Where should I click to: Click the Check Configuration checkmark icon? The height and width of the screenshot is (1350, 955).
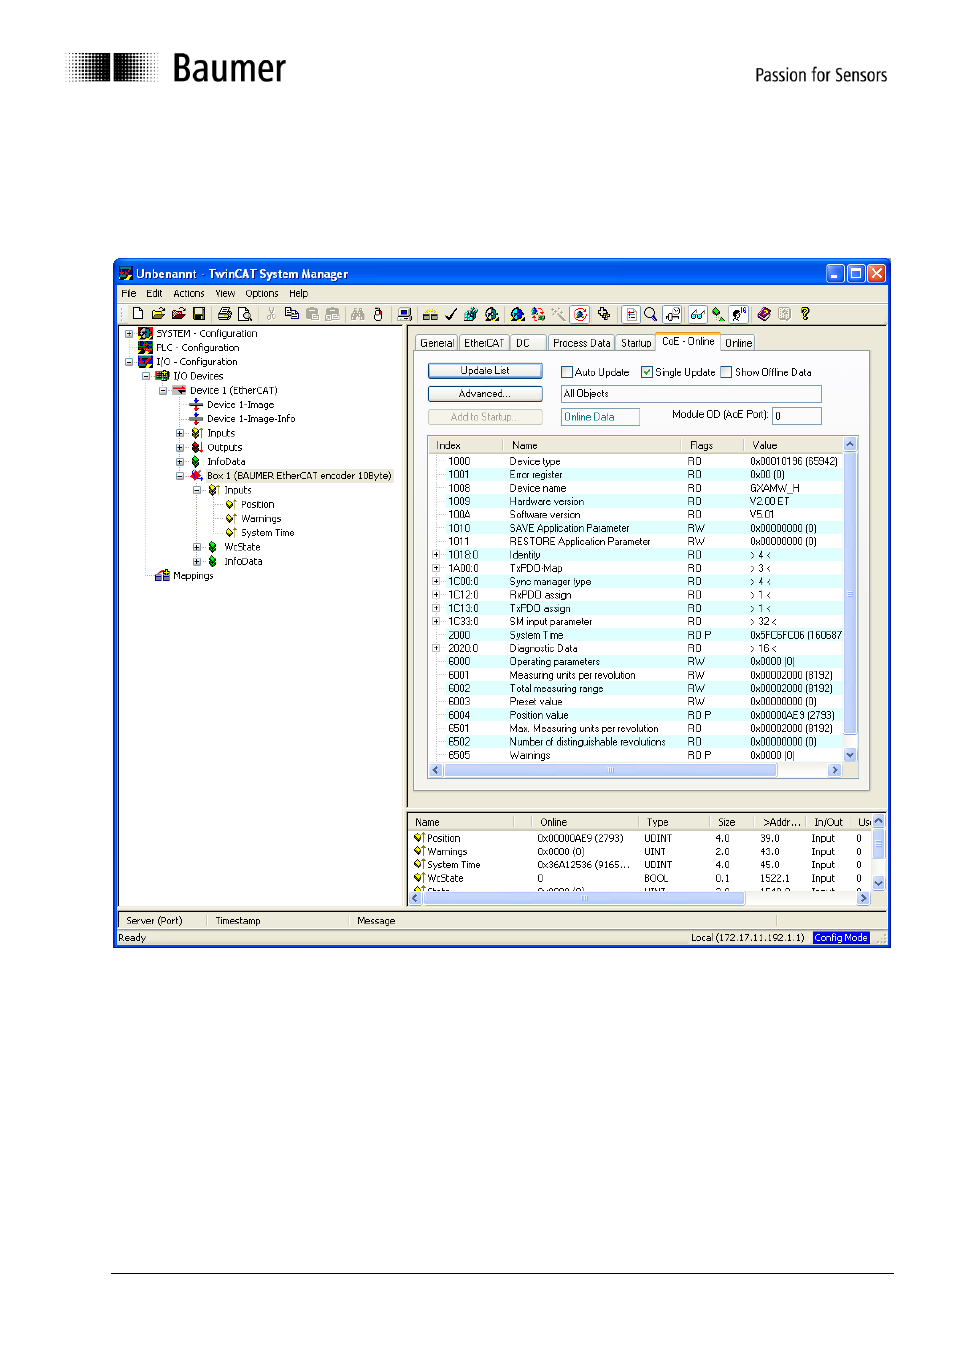click(451, 314)
